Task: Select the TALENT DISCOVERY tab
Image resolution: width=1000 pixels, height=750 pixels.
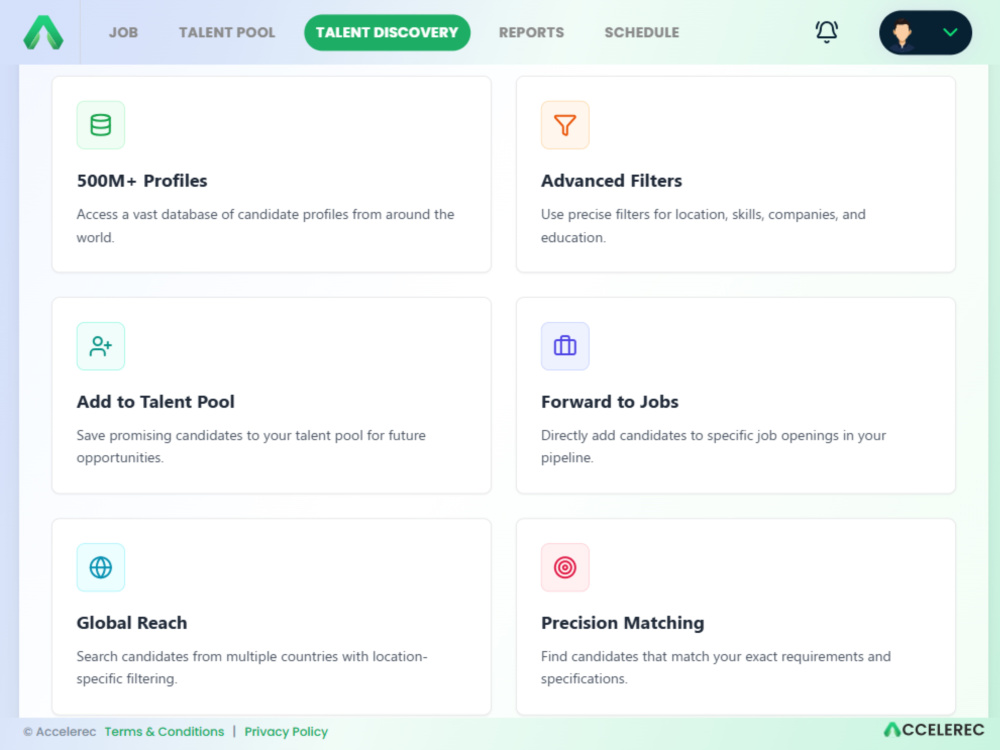Action: click(387, 33)
